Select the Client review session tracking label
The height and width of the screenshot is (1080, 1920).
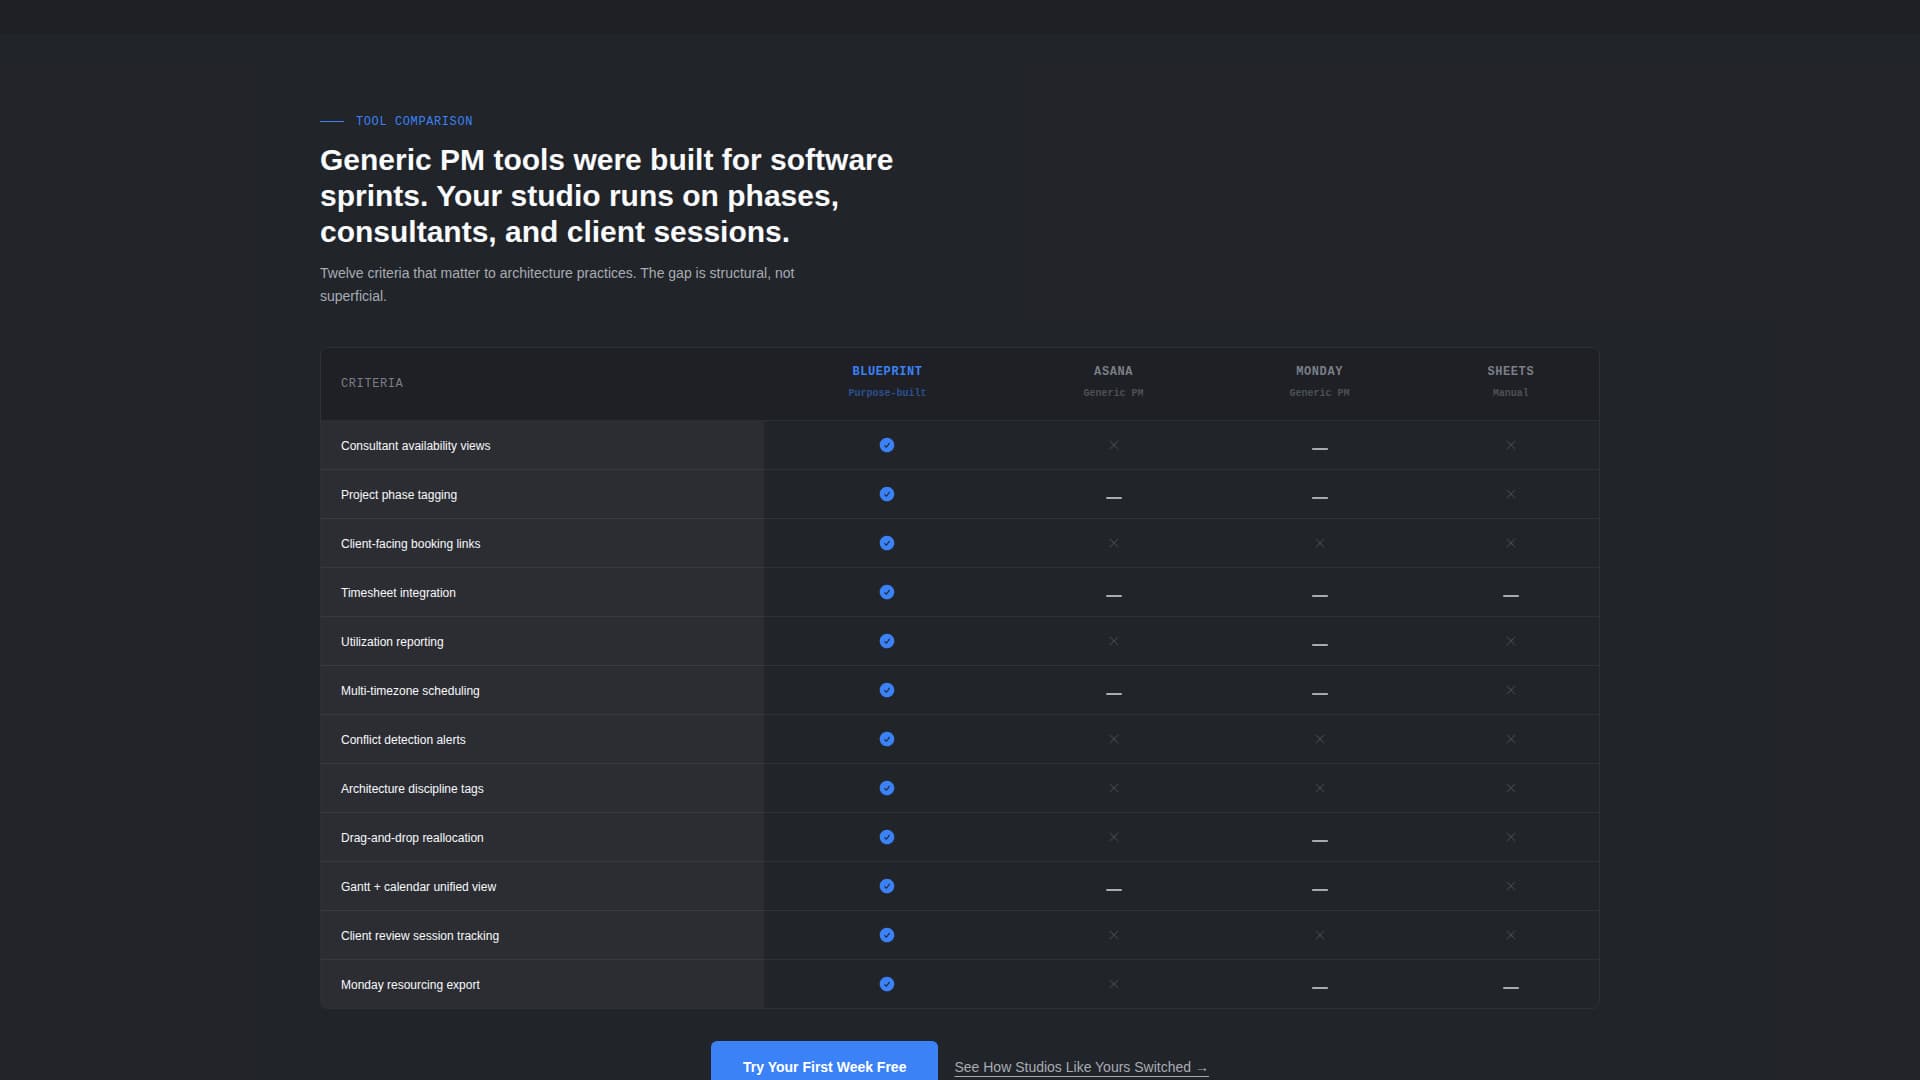coord(420,936)
